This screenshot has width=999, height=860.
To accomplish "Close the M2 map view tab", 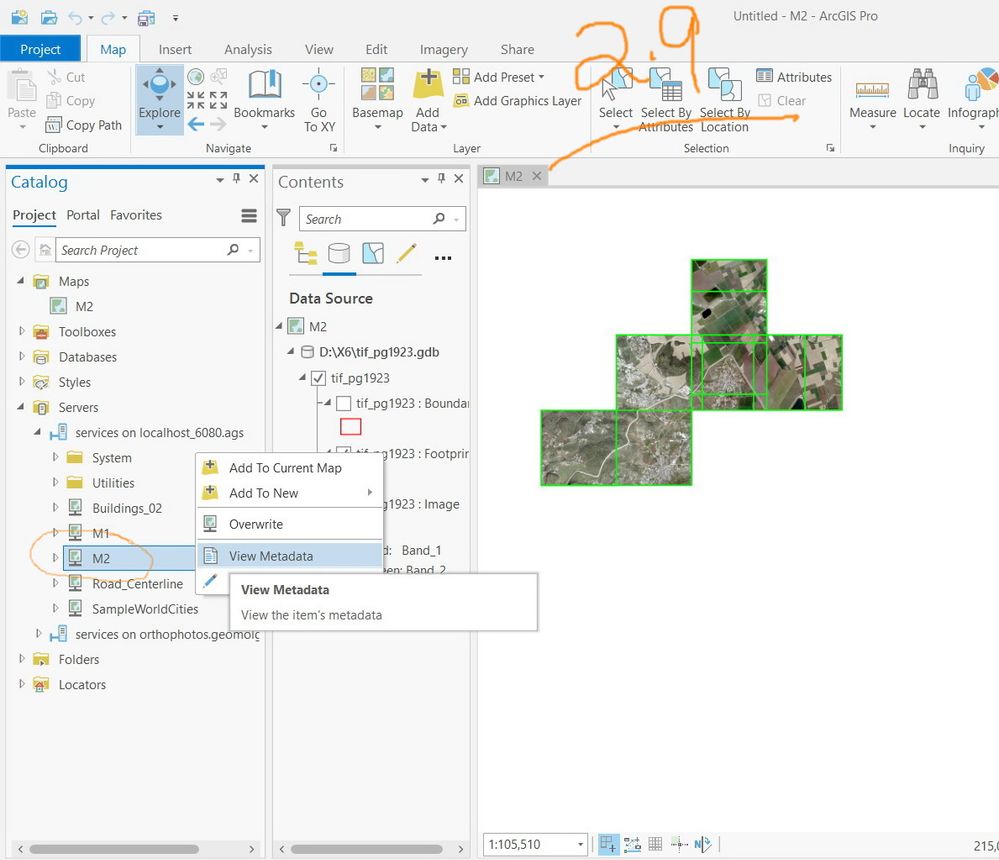I will [x=537, y=176].
